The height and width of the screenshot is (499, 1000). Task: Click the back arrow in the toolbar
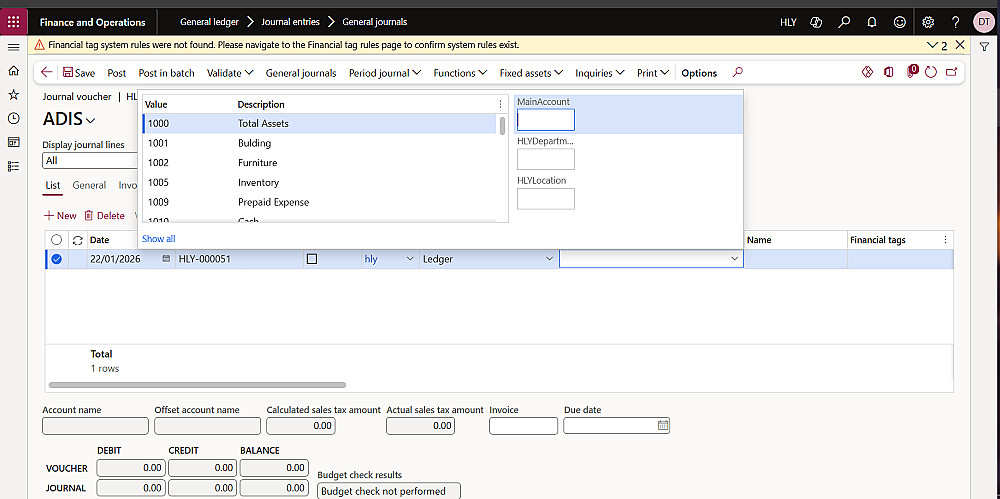click(x=47, y=73)
